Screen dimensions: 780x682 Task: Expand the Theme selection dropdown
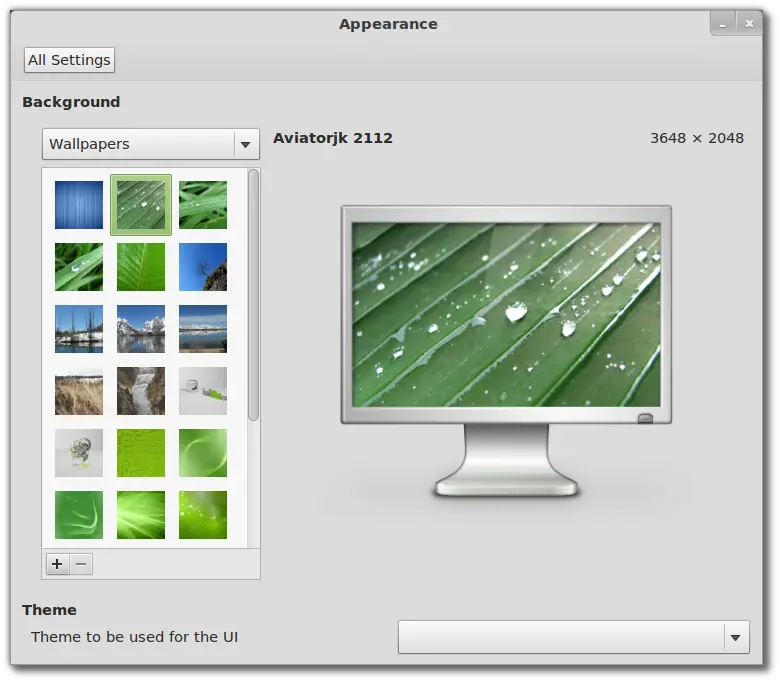(574, 637)
